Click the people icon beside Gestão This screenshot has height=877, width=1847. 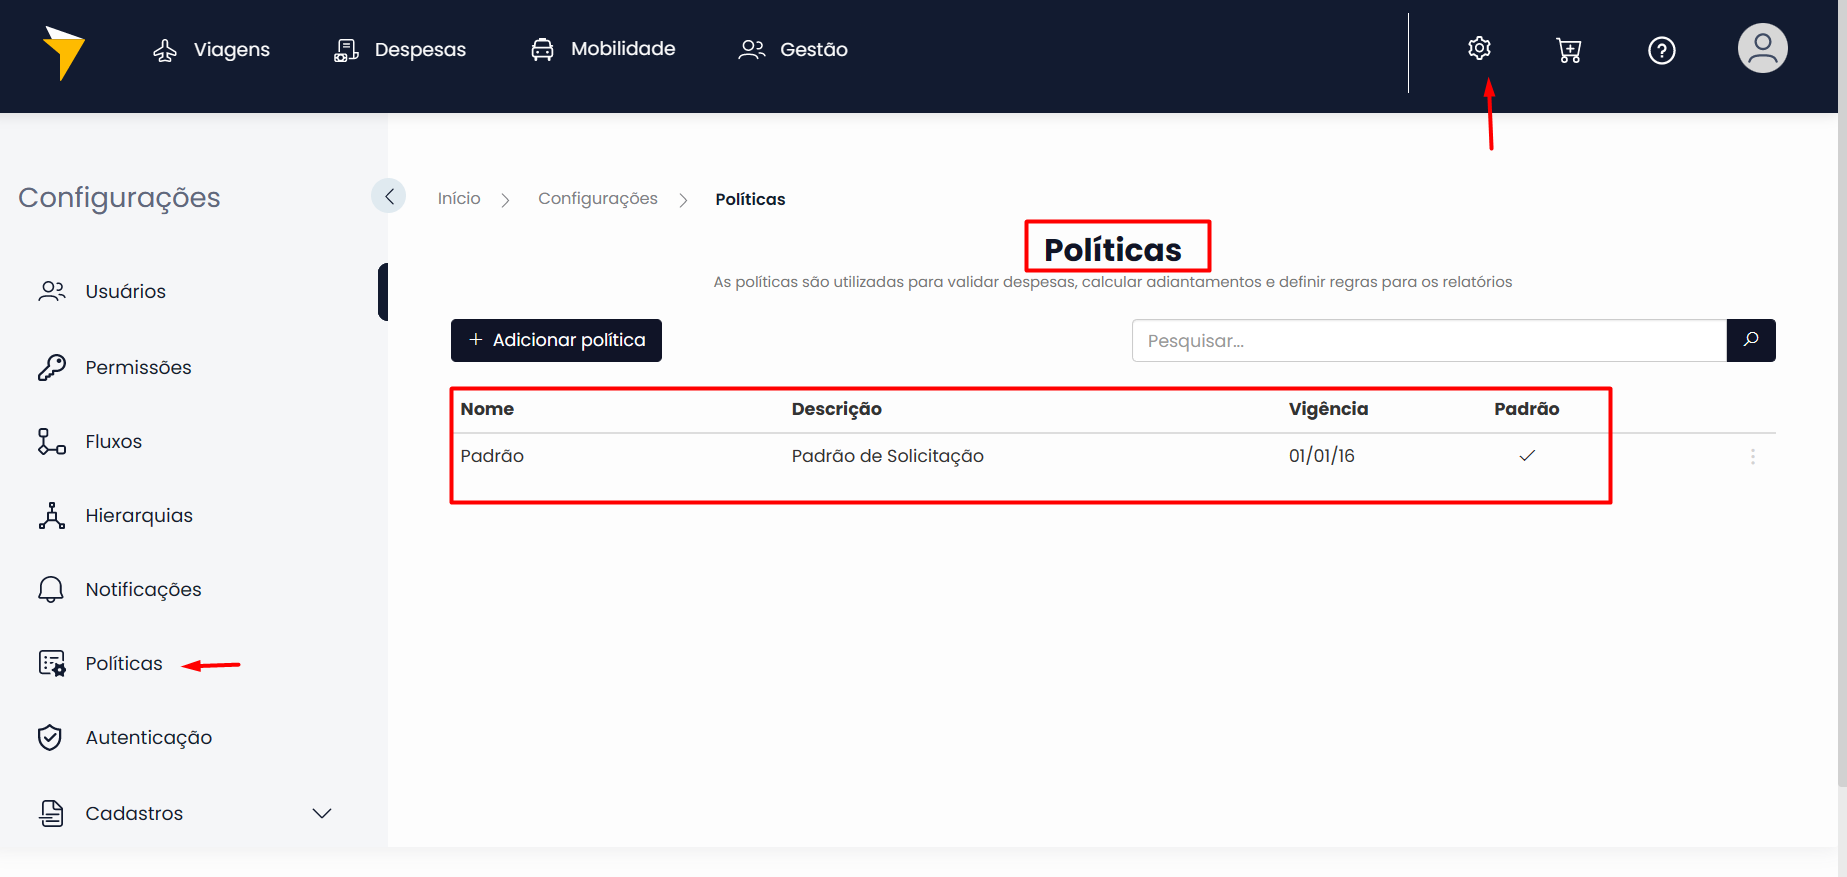tap(752, 49)
